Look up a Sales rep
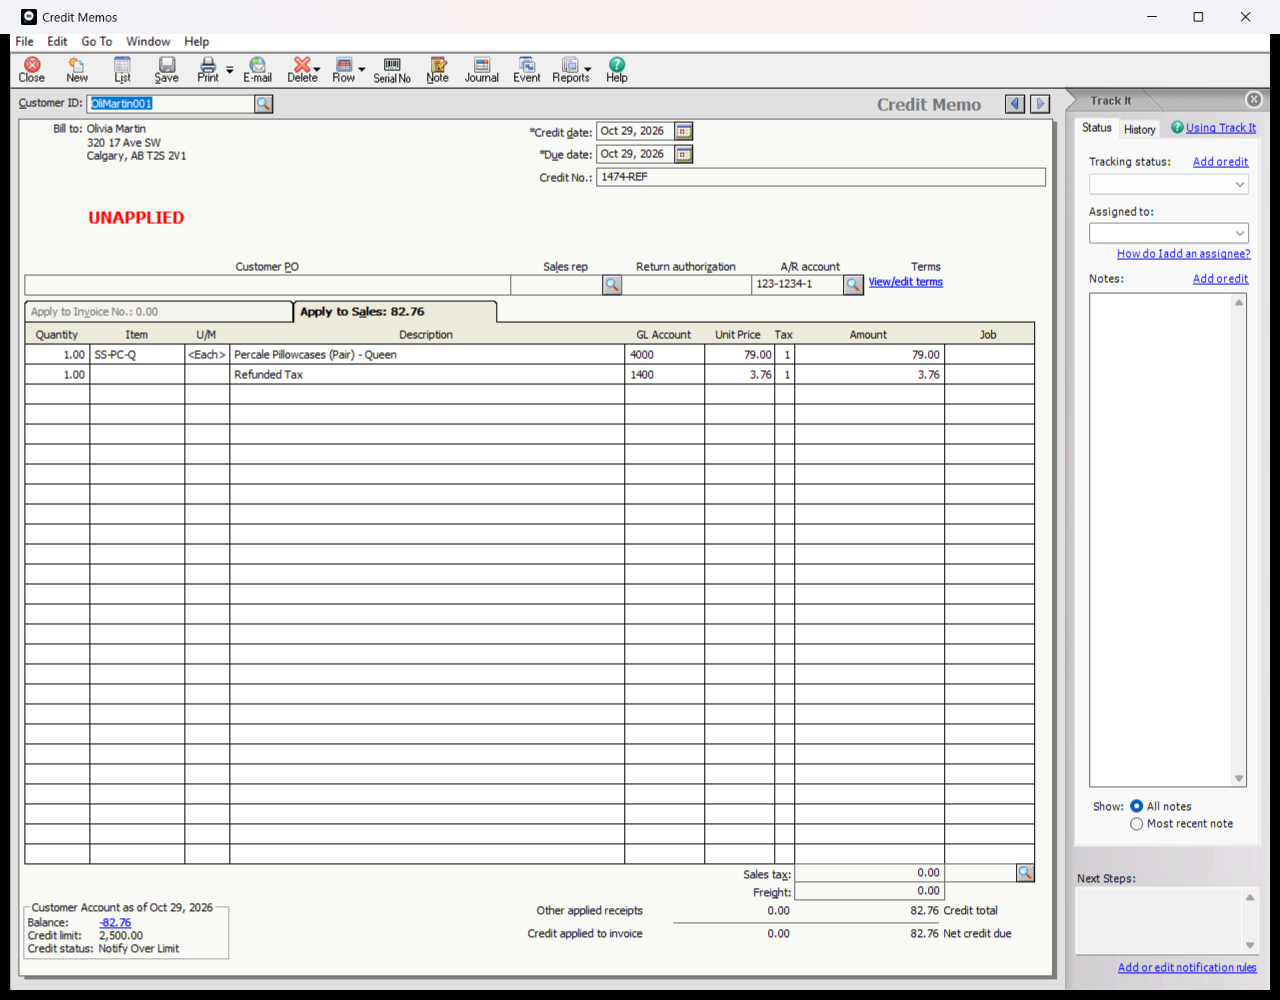1280x1000 pixels. [612, 285]
